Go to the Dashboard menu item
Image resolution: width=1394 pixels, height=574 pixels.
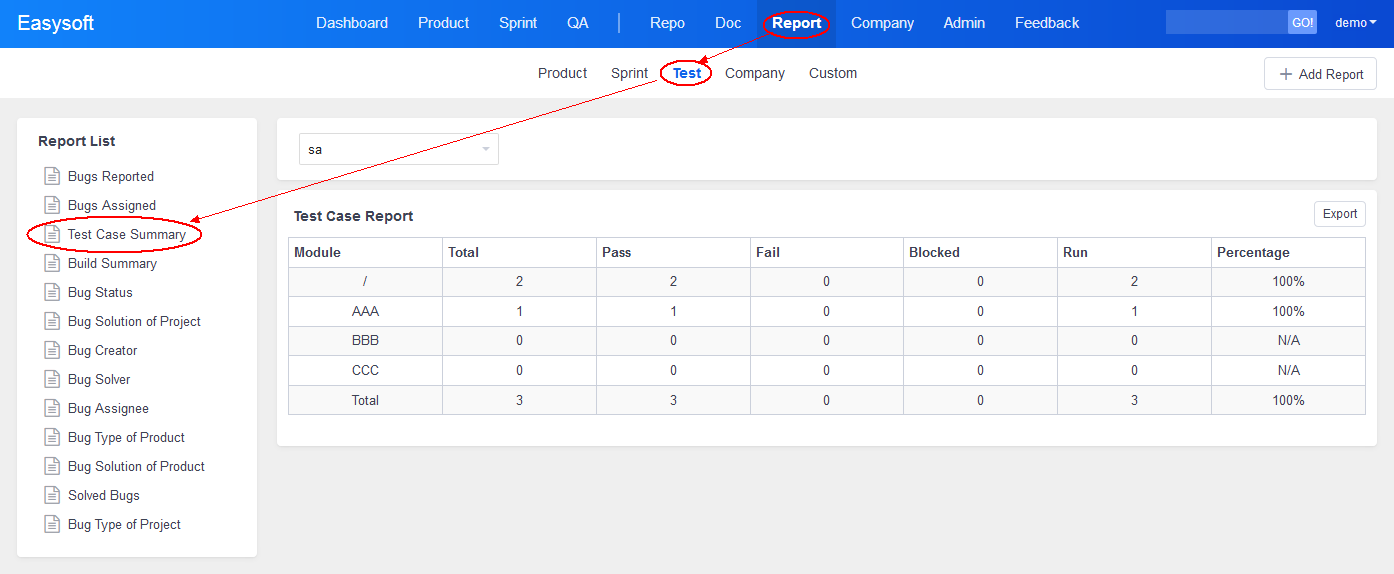pyautogui.click(x=352, y=23)
